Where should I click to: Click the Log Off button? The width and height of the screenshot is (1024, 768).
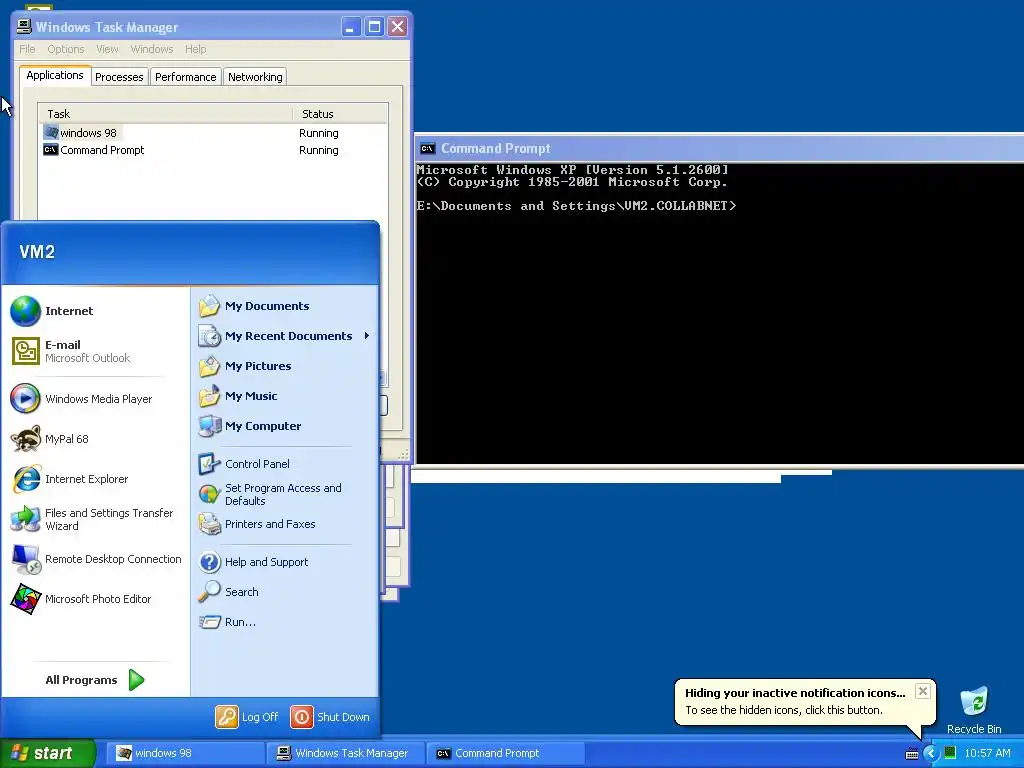248,717
